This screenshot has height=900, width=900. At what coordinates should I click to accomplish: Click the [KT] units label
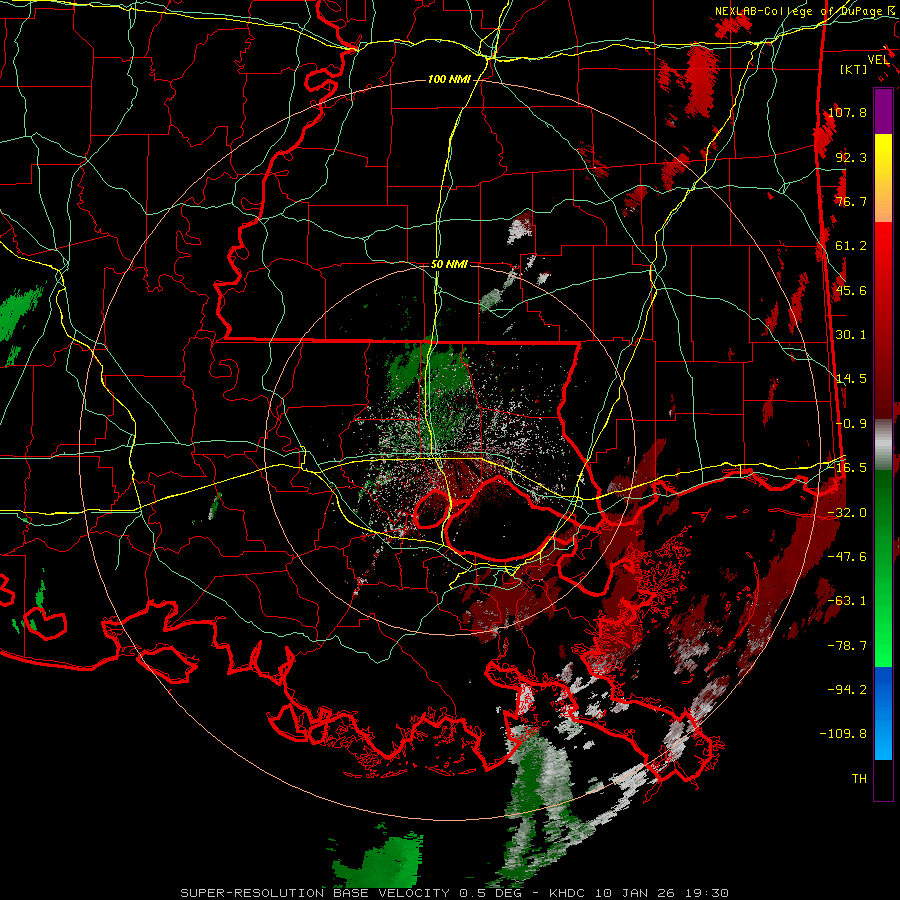[x=854, y=69]
